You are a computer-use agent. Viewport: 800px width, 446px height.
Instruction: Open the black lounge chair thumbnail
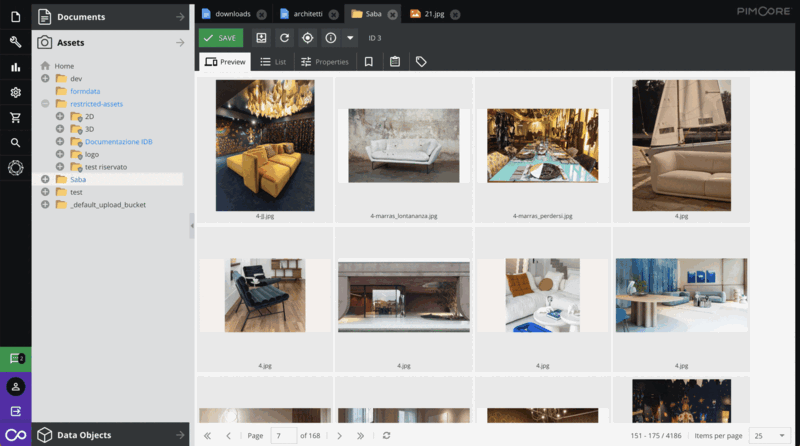265,295
